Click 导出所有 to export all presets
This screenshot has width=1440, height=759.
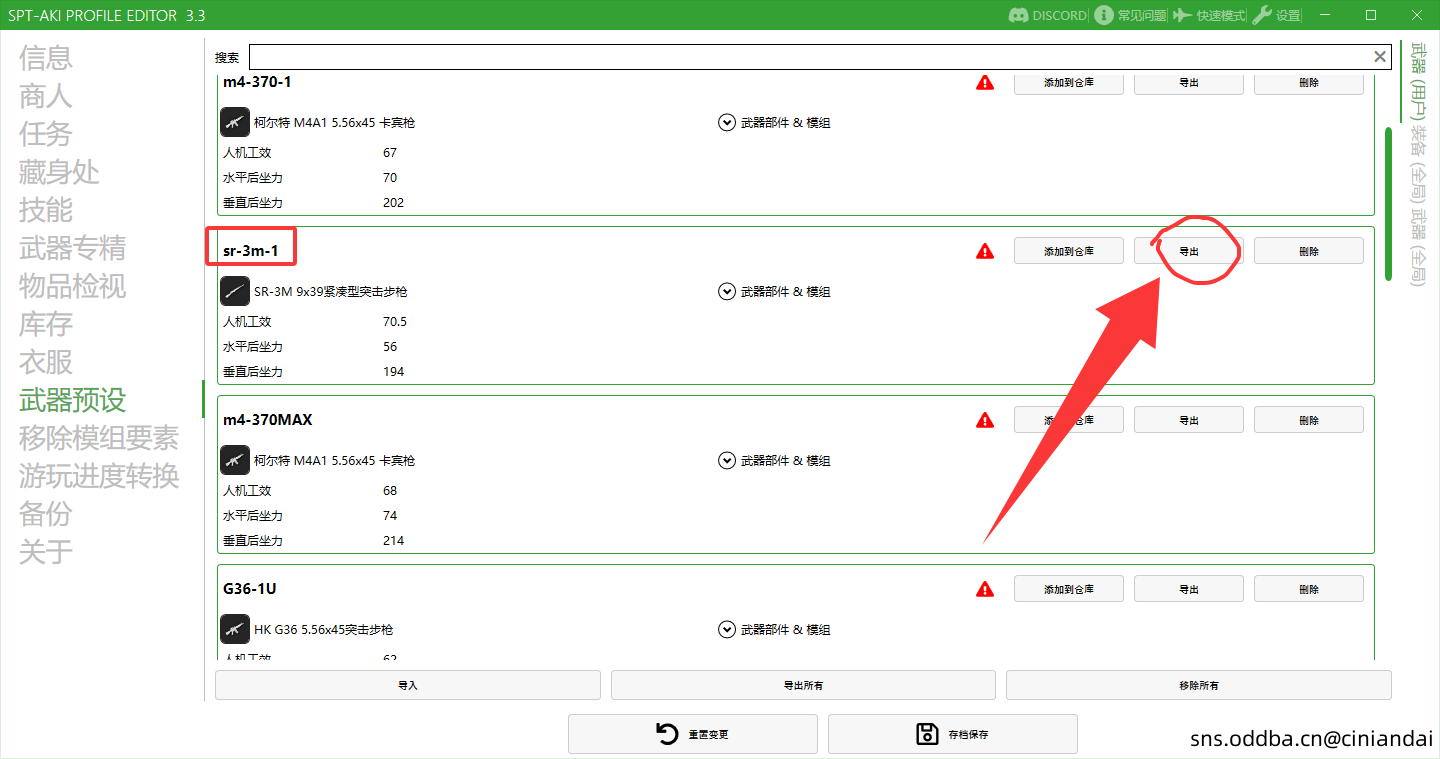[803, 685]
